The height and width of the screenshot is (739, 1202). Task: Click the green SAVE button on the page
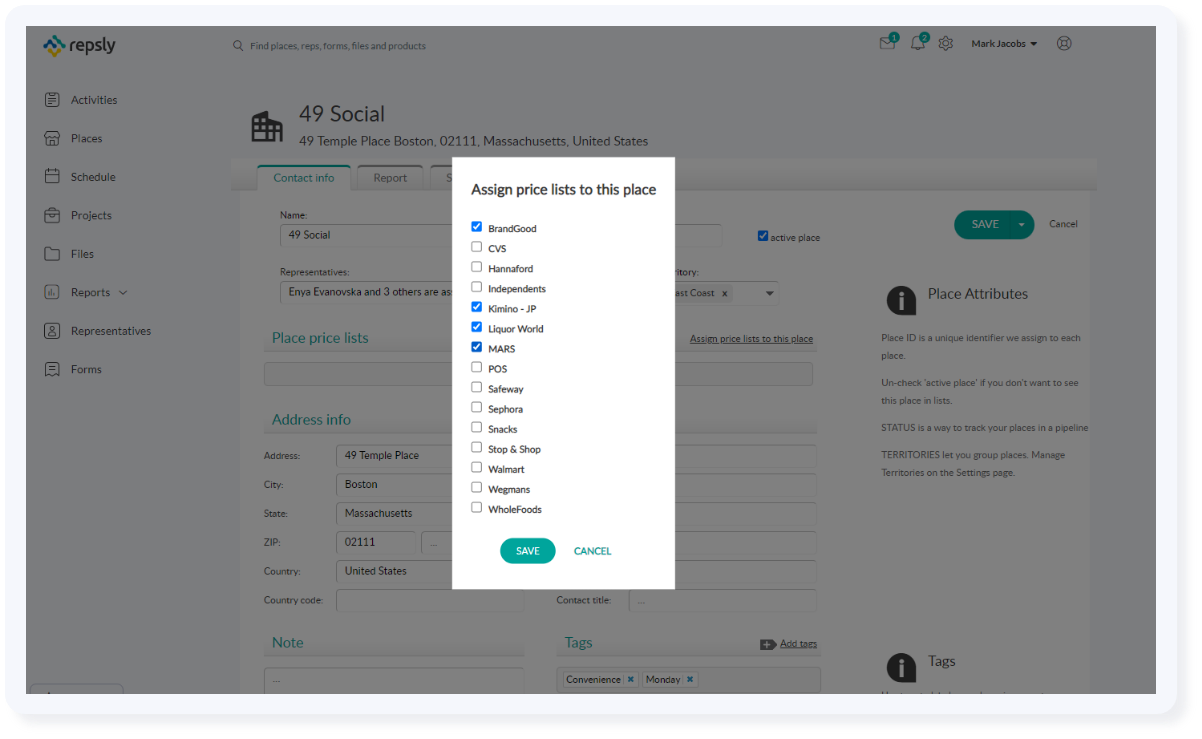(984, 225)
